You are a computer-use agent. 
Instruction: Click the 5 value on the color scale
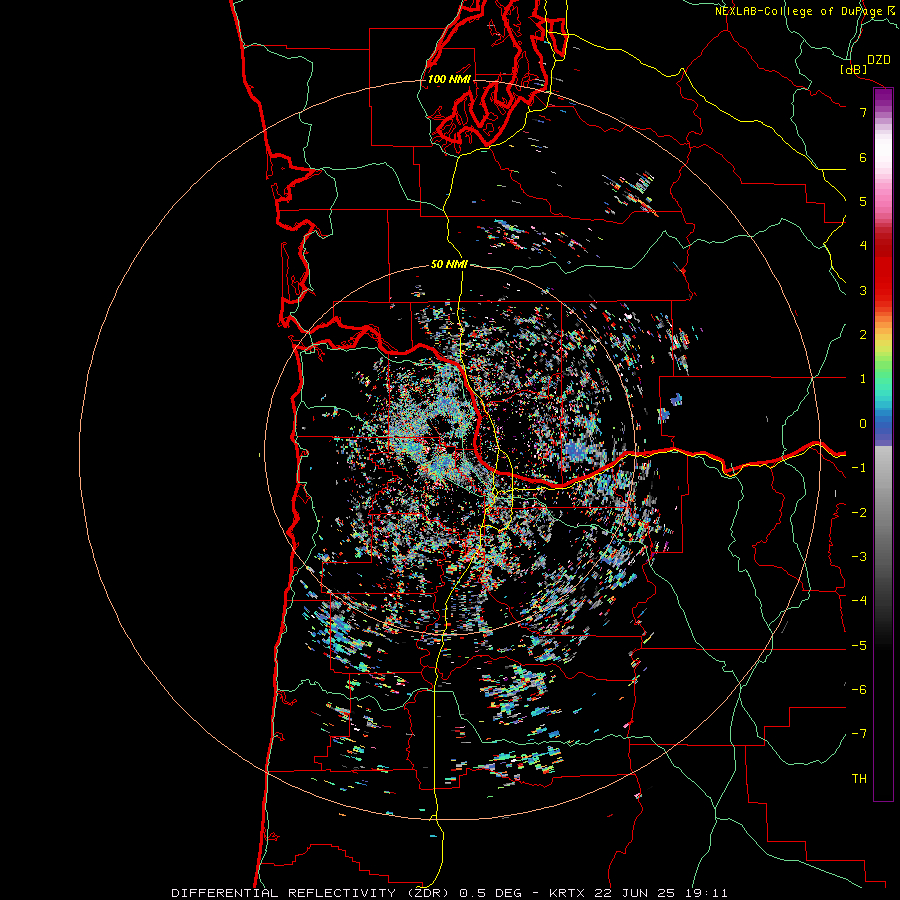[863, 201]
